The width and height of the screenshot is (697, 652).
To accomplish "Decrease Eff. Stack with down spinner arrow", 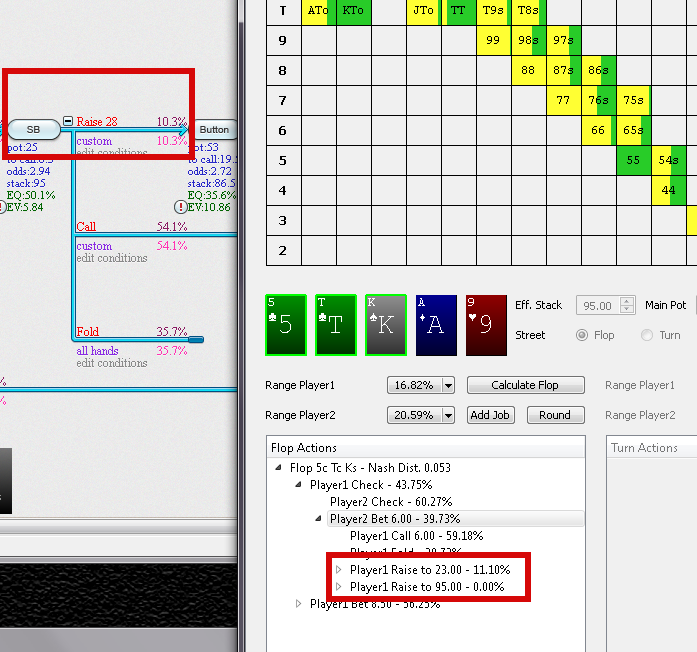I will point(627,309).
